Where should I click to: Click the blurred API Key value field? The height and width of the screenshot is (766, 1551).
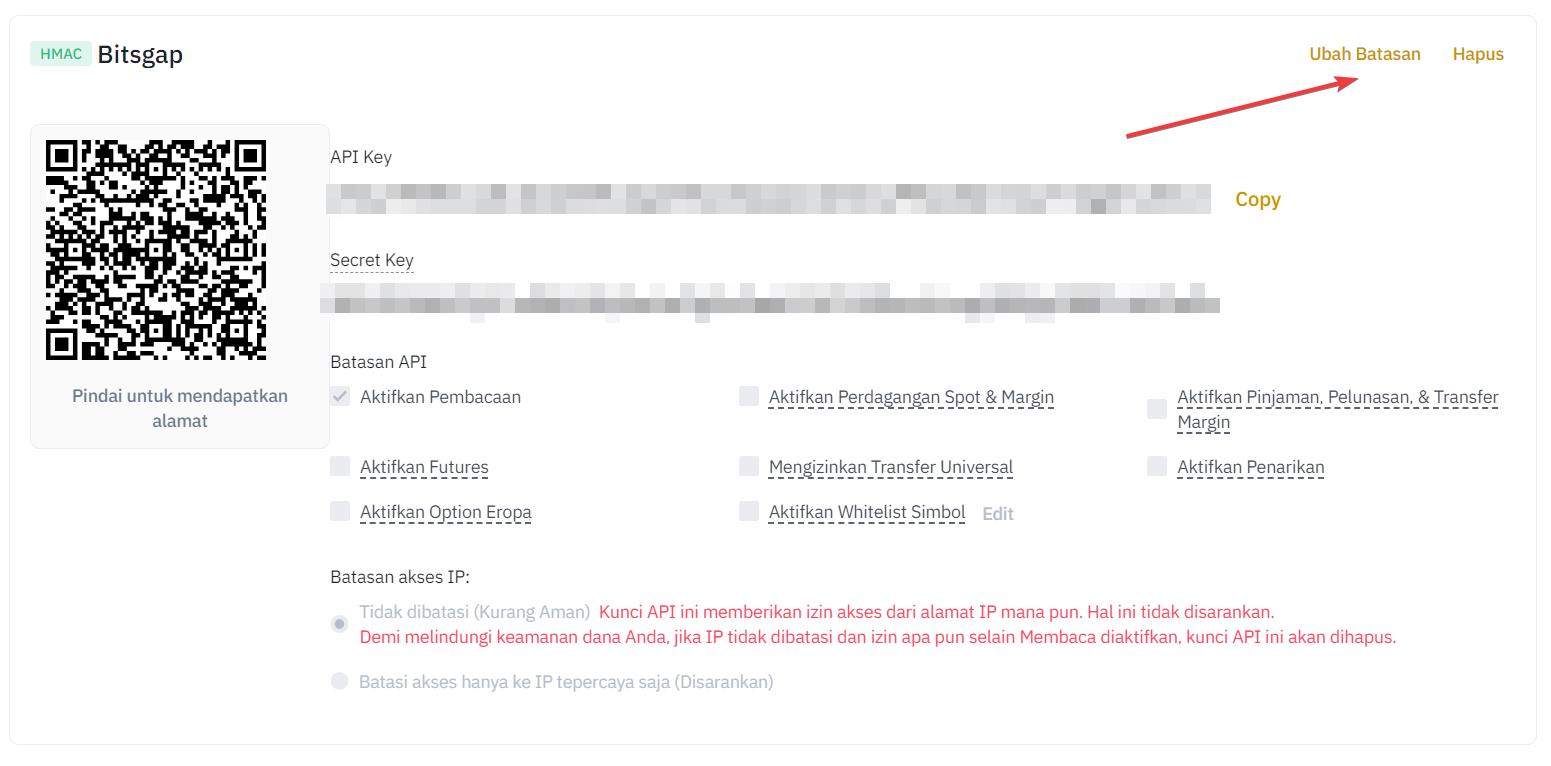tap(770, 199)
